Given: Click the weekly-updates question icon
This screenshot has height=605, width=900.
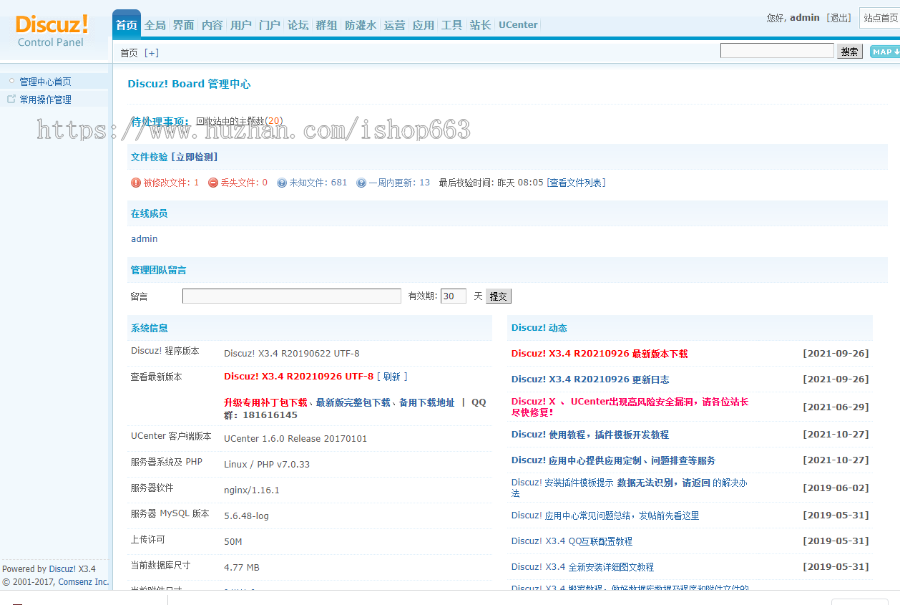Looking at the screenshot, I should click(x=361, y=183).
